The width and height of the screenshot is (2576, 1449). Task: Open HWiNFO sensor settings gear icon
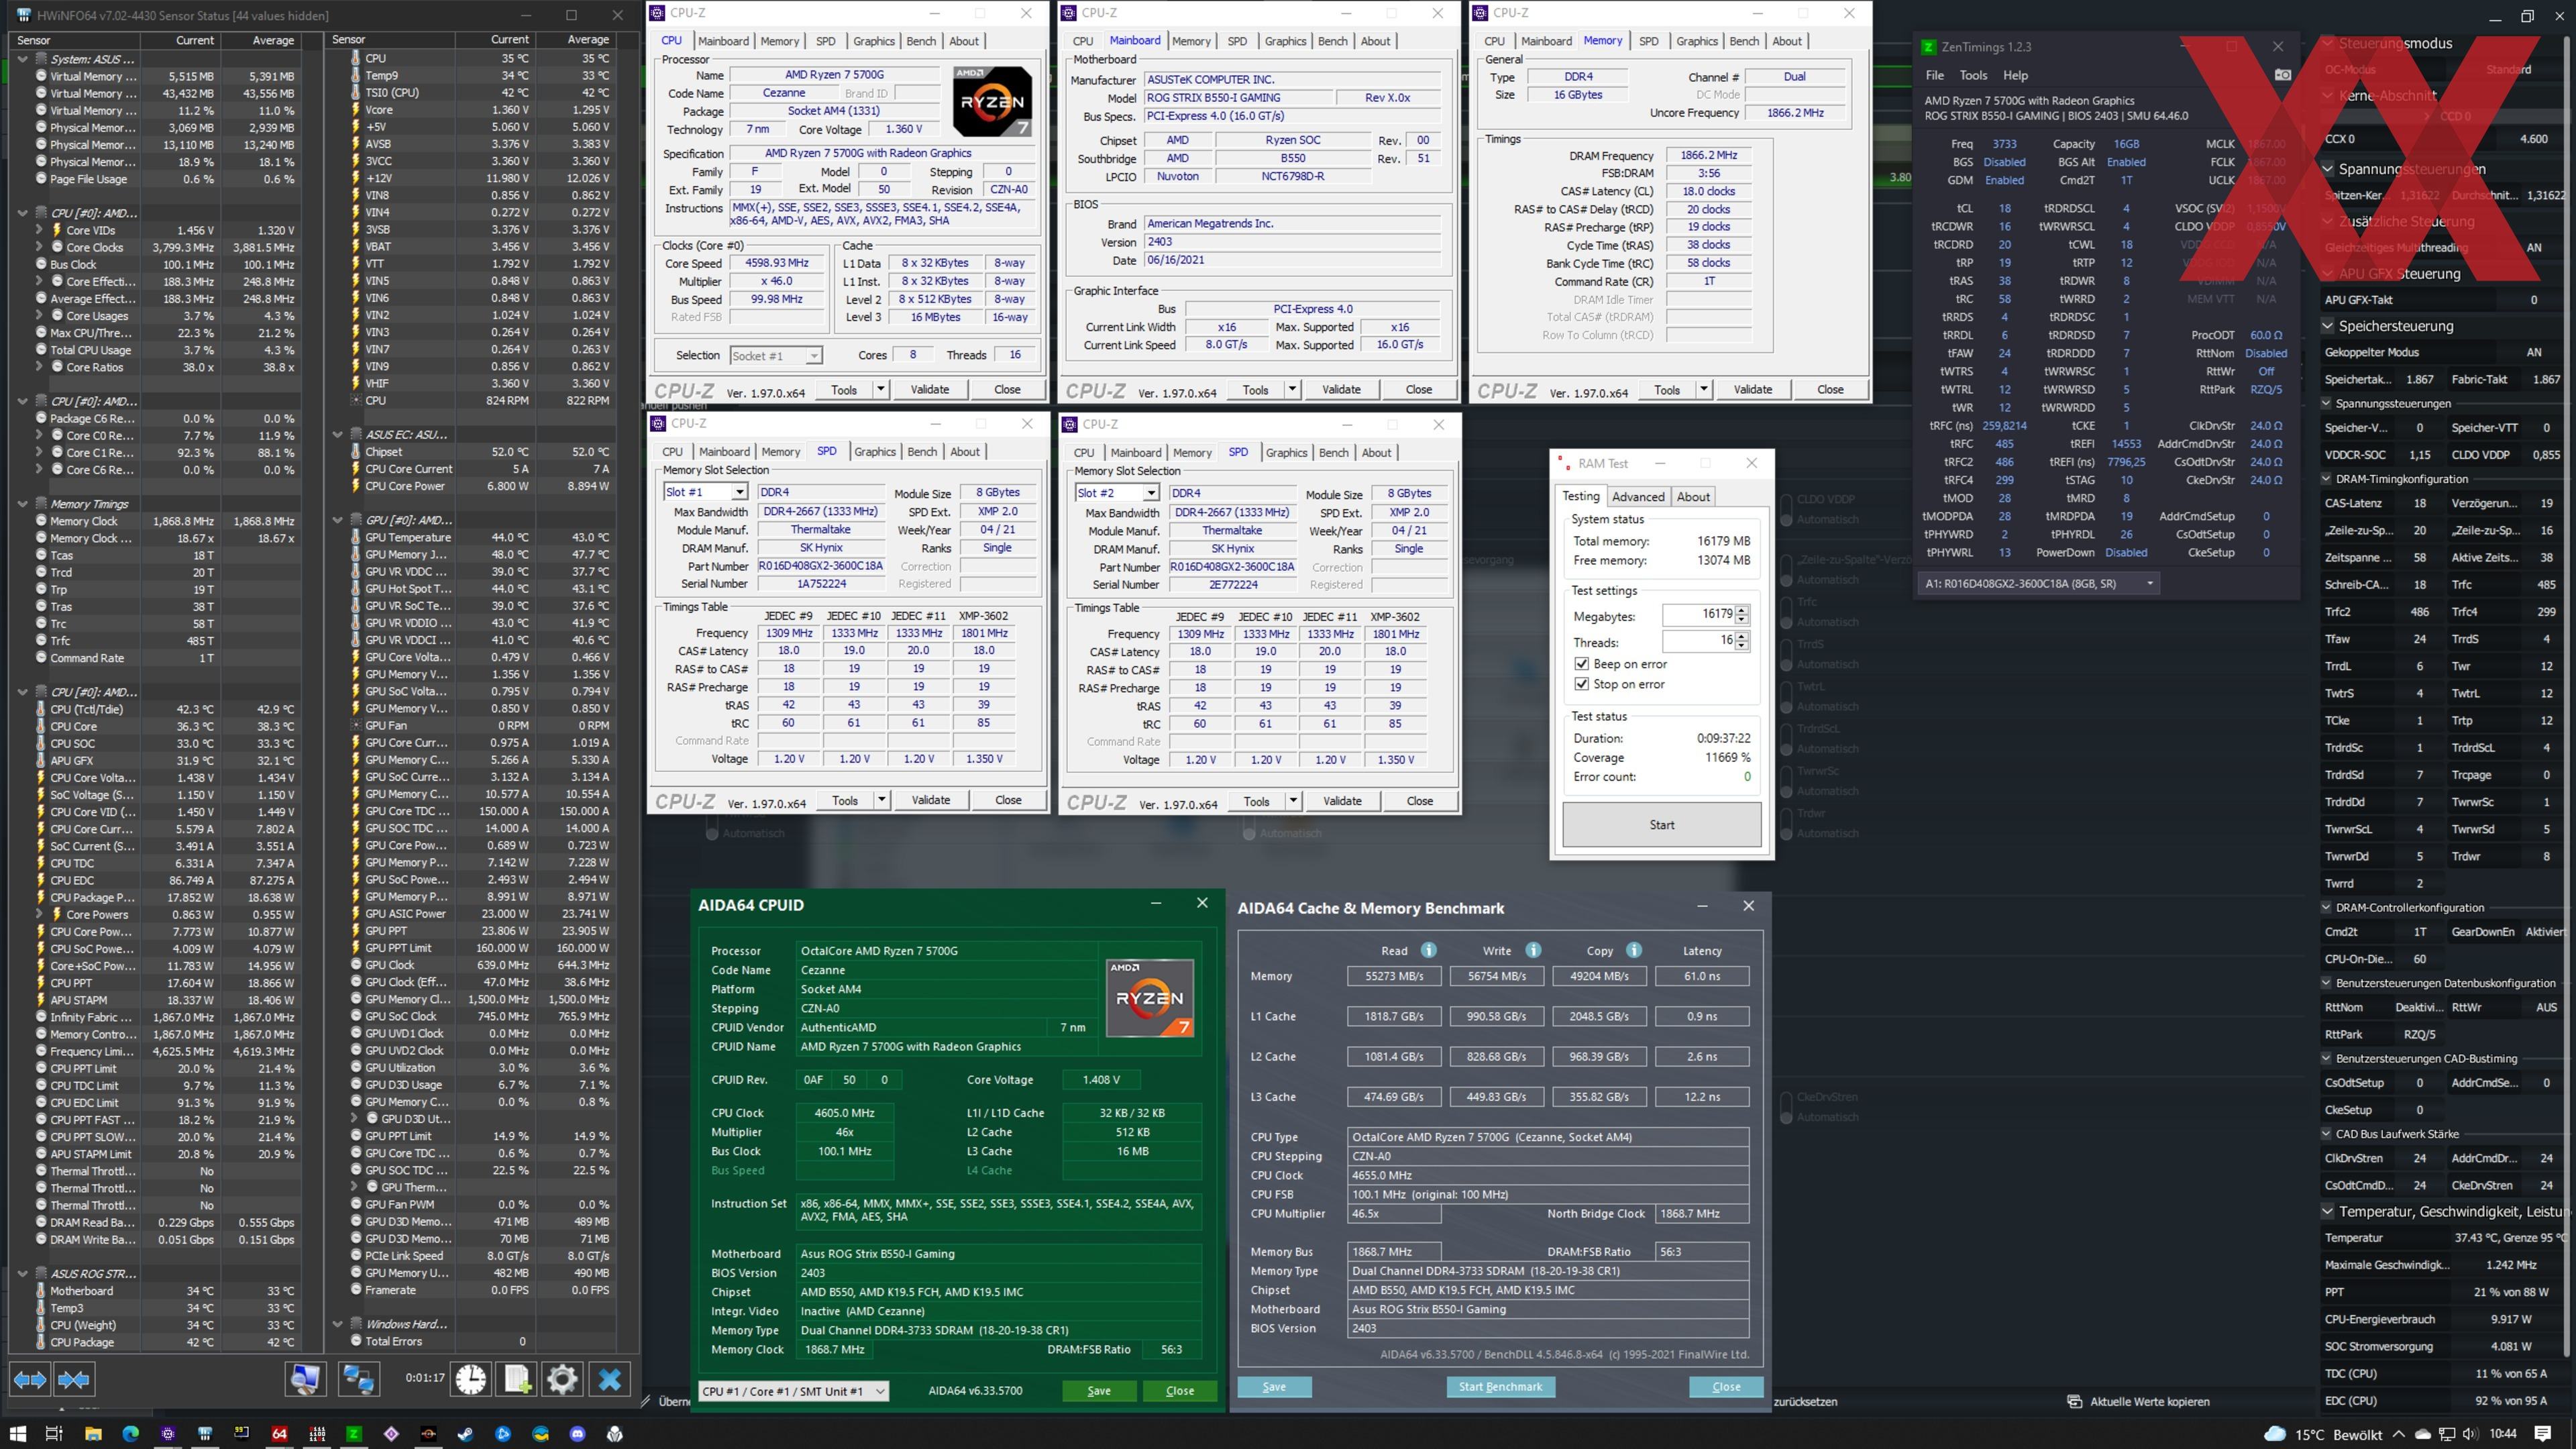click(x=562, y=1379)
